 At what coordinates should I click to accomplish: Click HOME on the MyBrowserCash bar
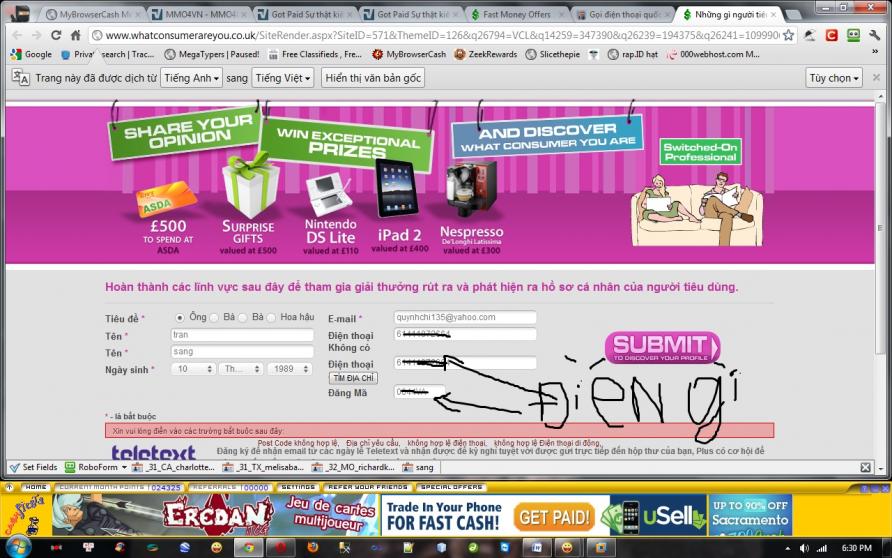click(x=35, y=487)
